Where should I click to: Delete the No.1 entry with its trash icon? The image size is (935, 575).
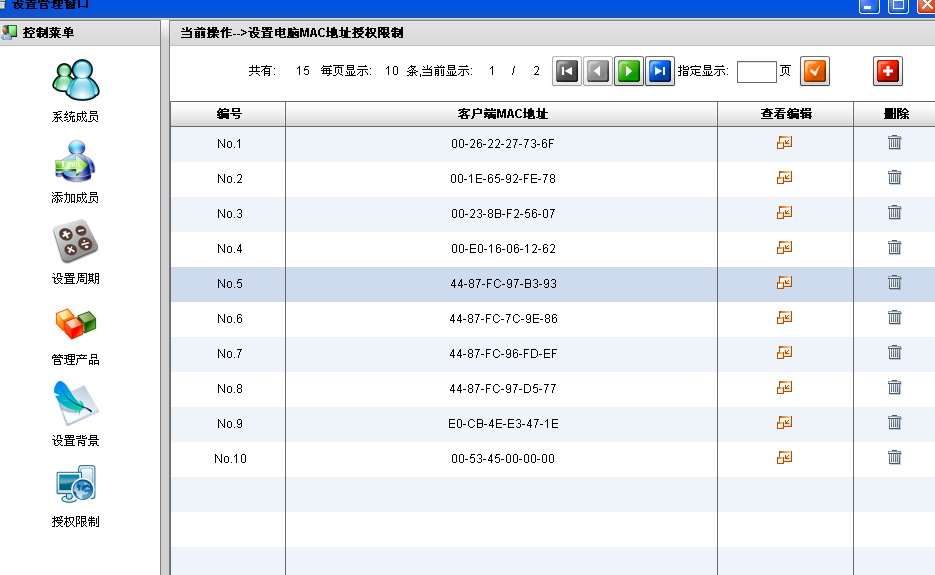coord(894,142)
